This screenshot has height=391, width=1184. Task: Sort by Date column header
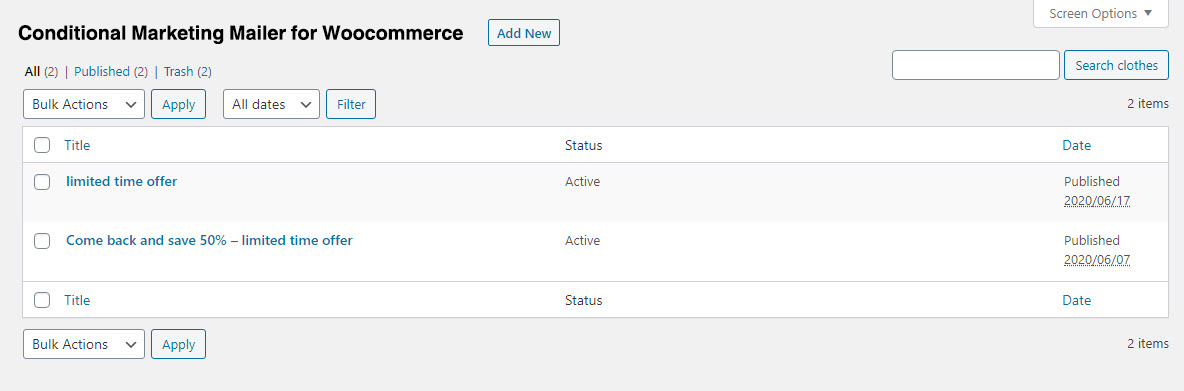[x=1077, y=145]
